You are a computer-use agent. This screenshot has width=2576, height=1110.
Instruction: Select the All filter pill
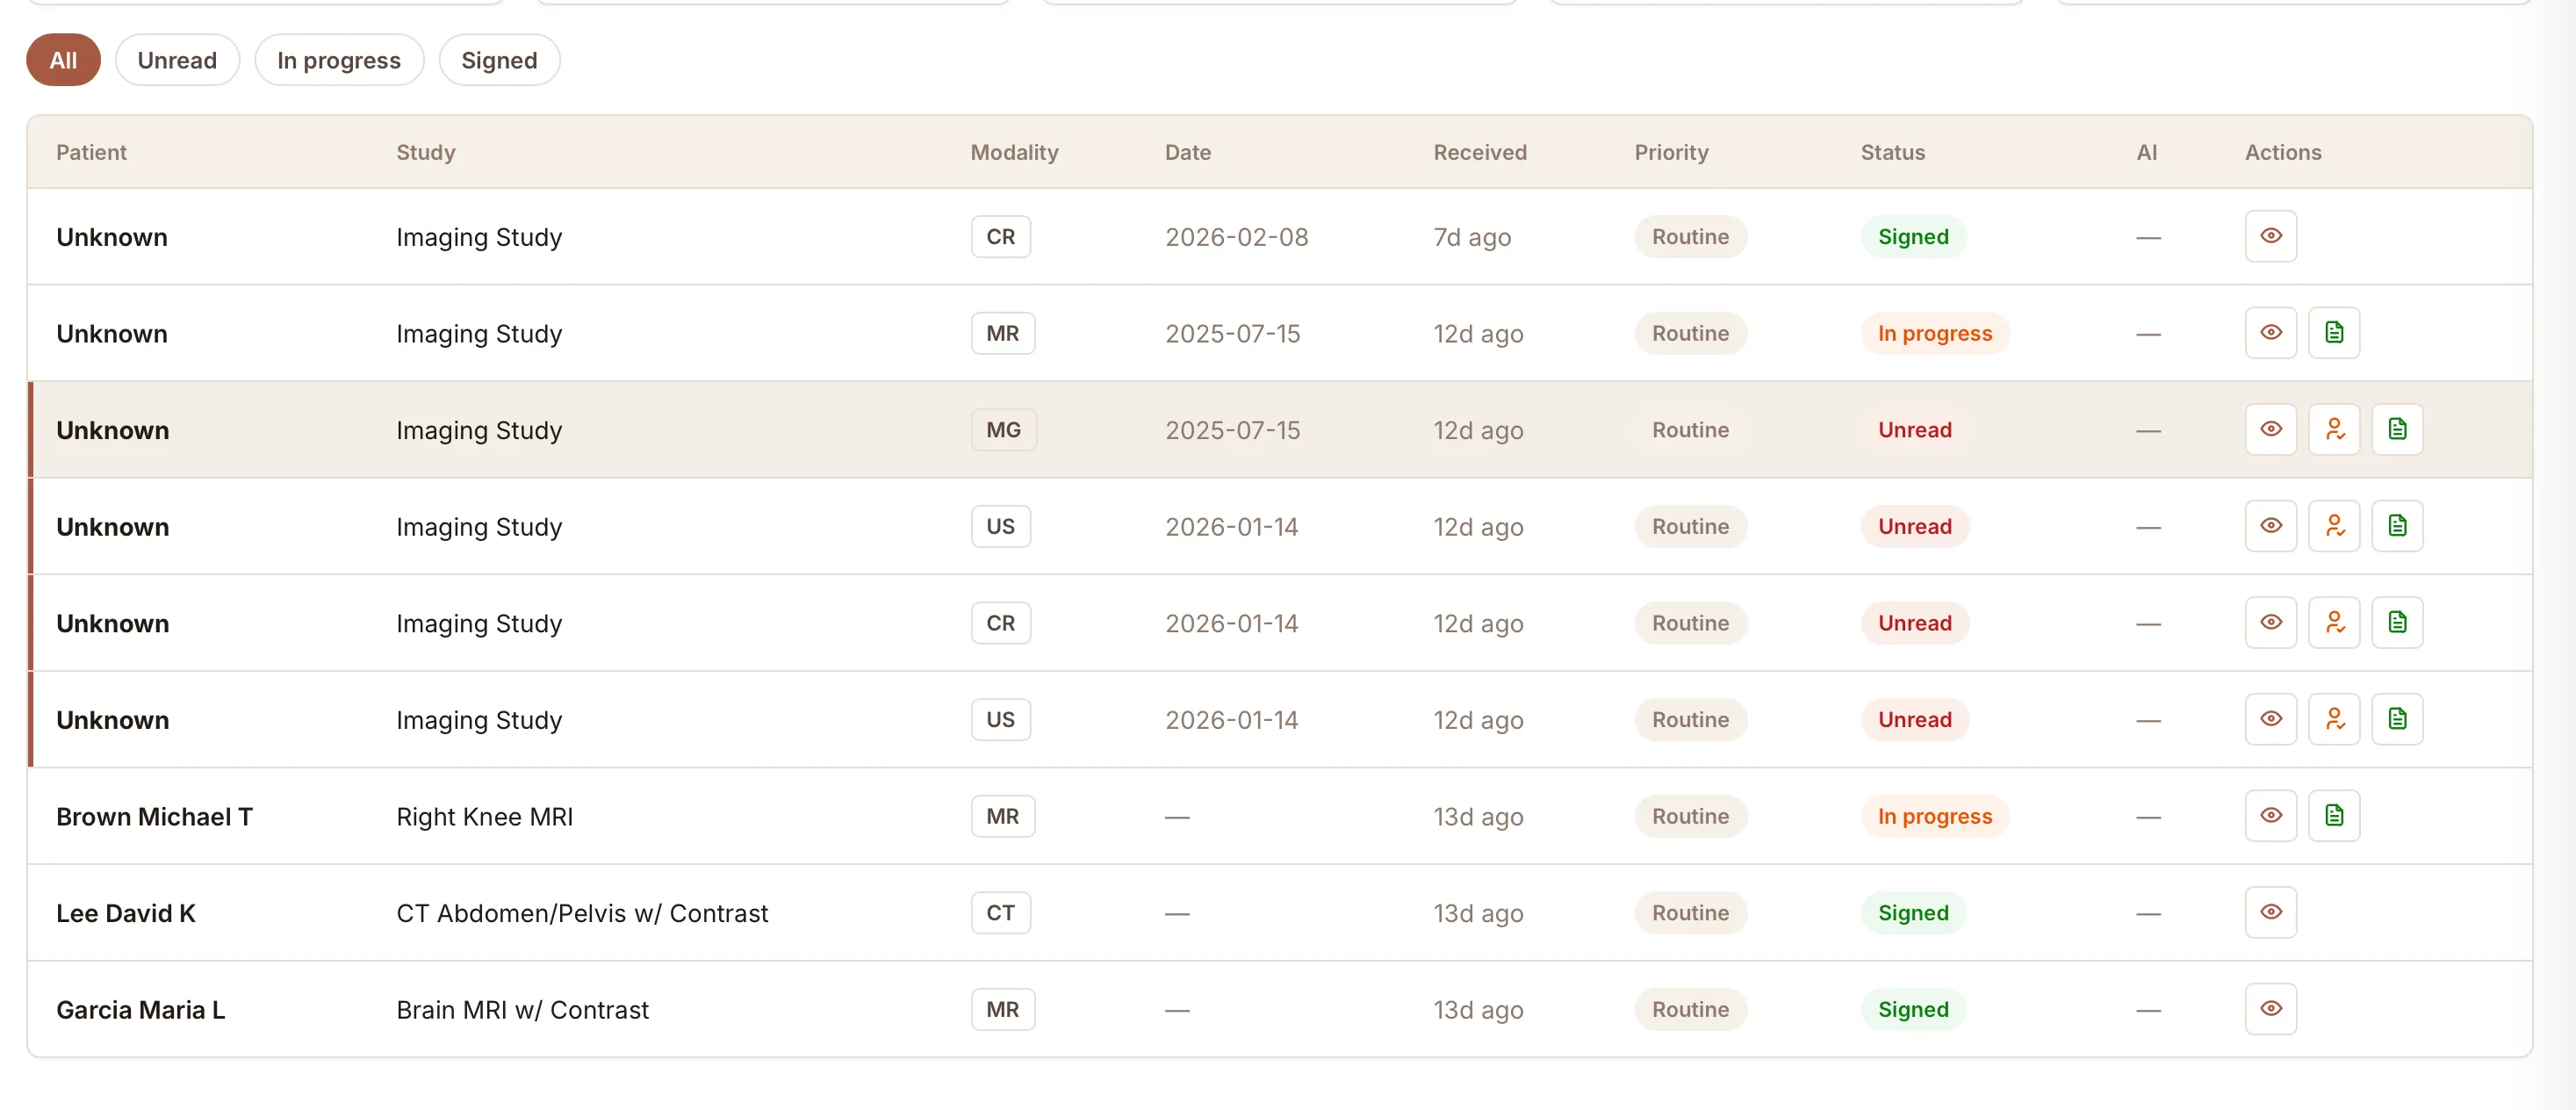[x=63, y=60]
